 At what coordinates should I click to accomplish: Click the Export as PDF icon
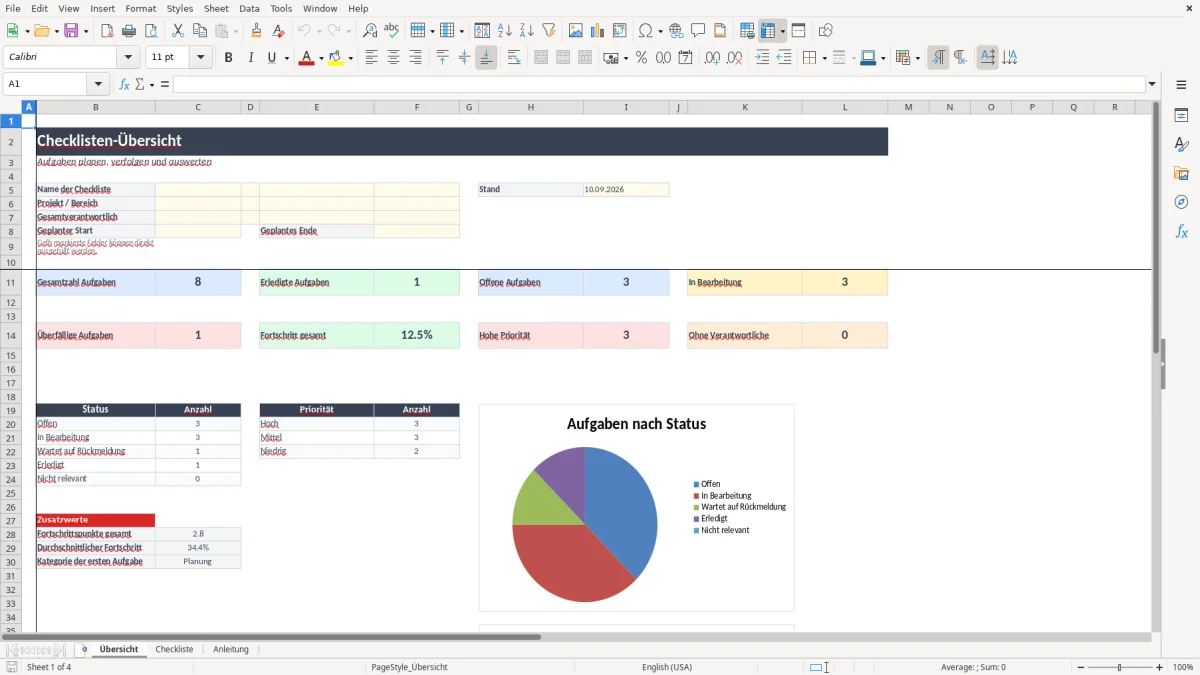point(107,31)
